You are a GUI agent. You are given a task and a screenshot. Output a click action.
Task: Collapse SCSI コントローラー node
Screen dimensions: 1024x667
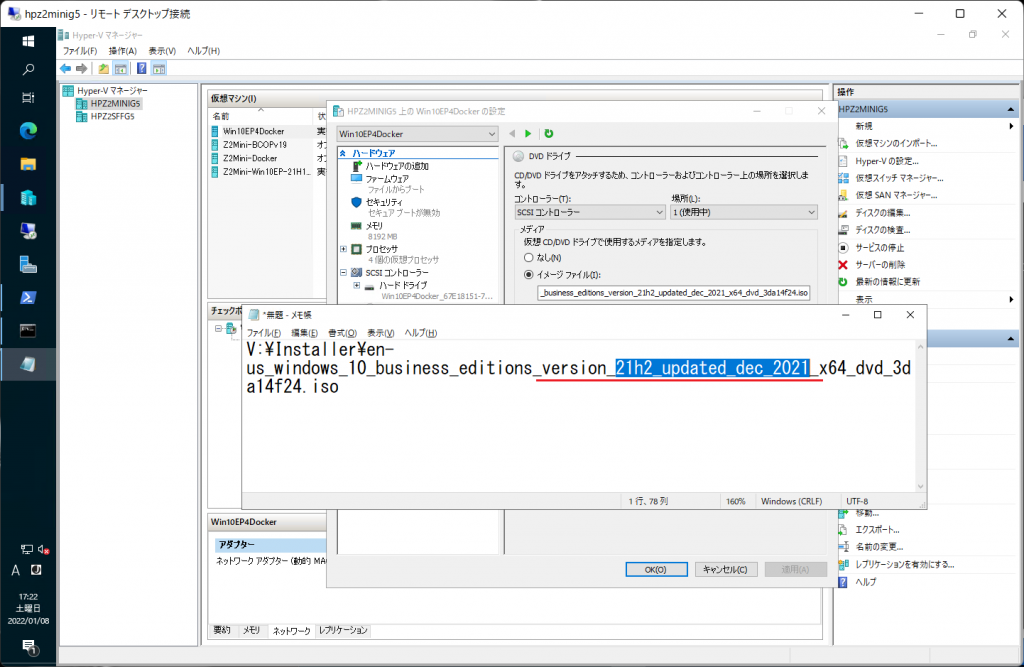[344, 272]
